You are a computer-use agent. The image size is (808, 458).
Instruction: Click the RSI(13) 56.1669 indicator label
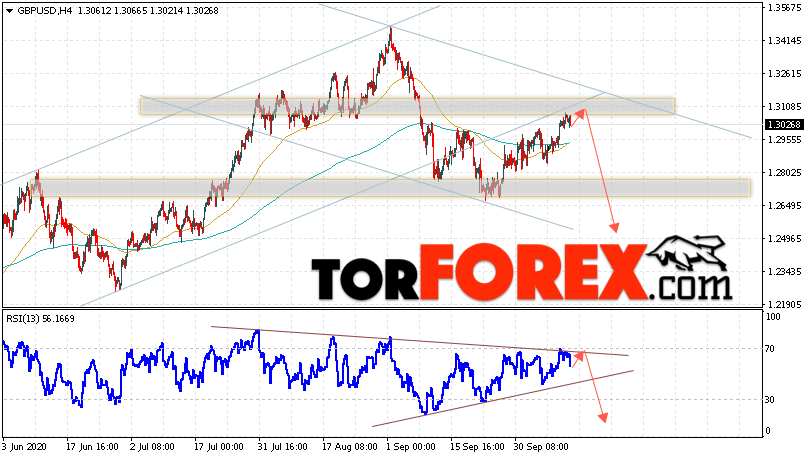pyautogui.click(x=40, y=319)
